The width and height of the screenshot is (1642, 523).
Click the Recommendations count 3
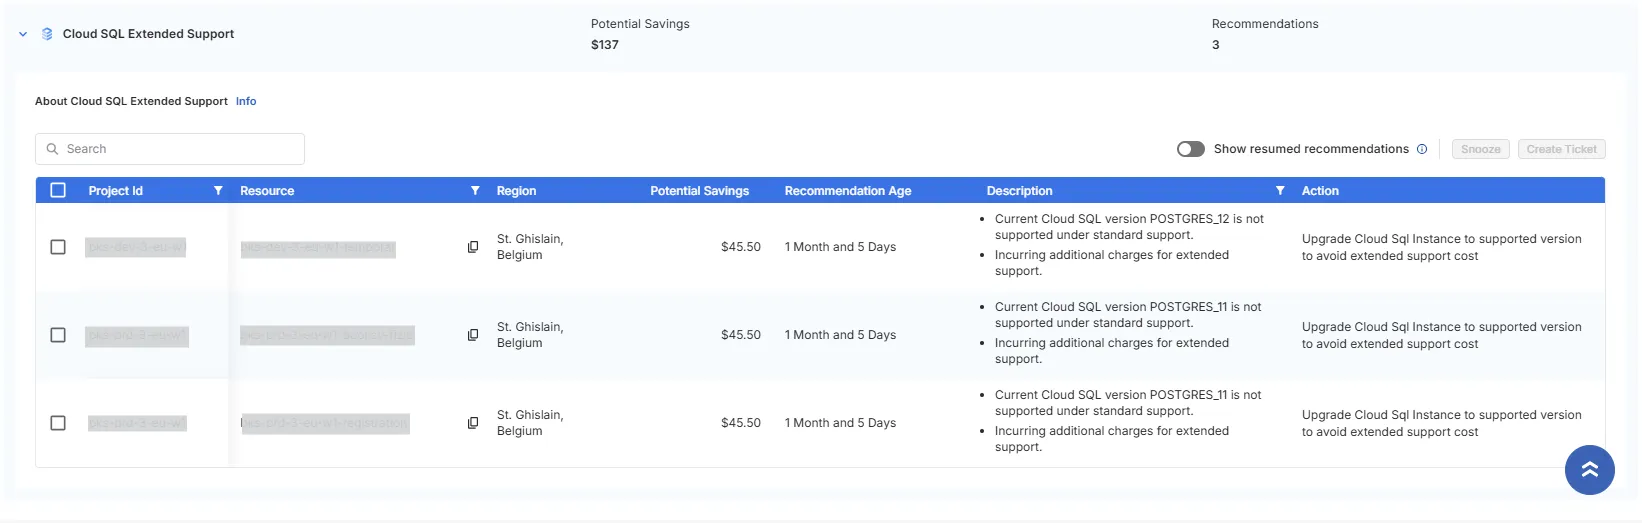[x=1215, y=45]
